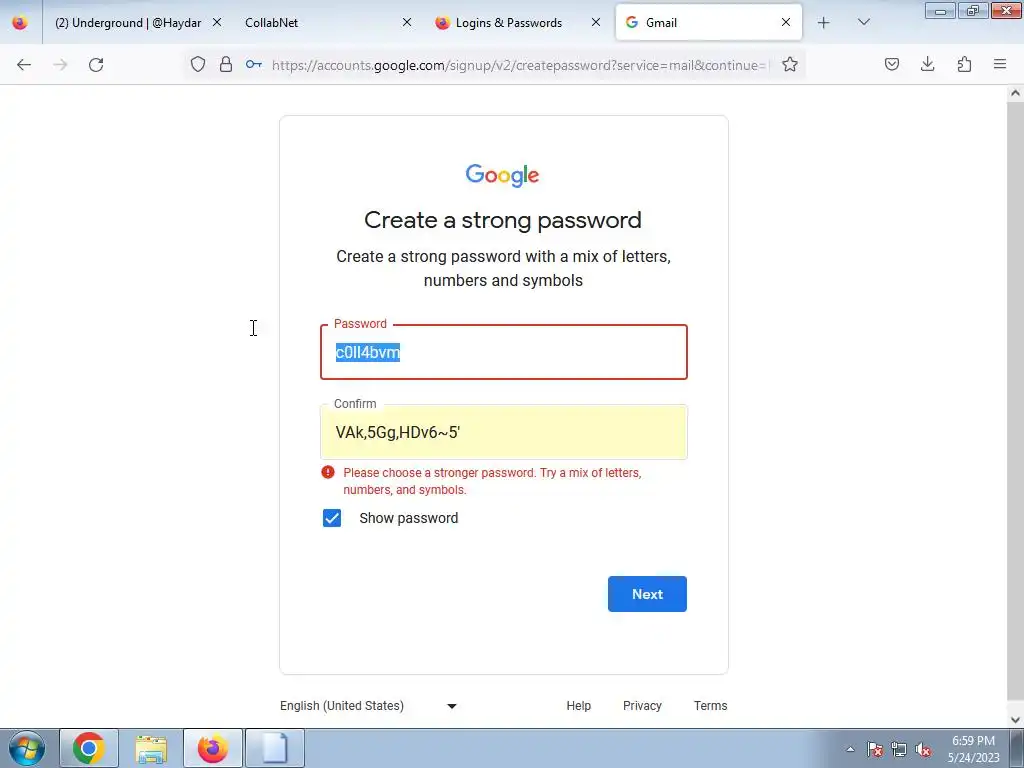This screenshot has height=768, width=1024.
Task: Close the Logins & Passwords tab
Action: pos(596,23)
